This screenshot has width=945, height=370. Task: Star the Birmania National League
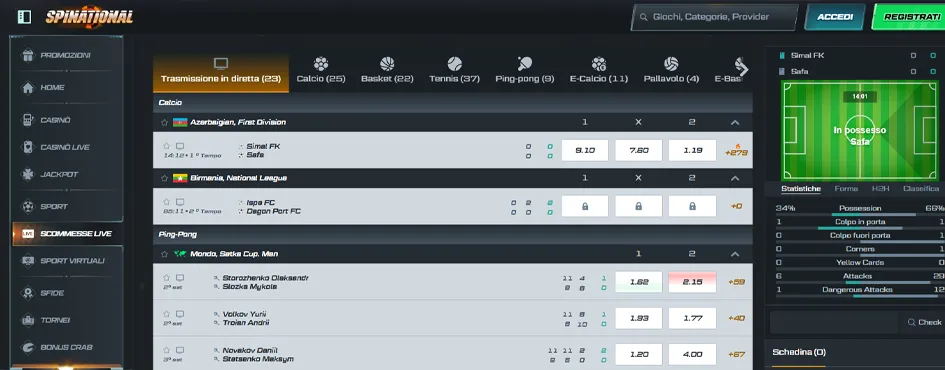(x=164, y=178)
